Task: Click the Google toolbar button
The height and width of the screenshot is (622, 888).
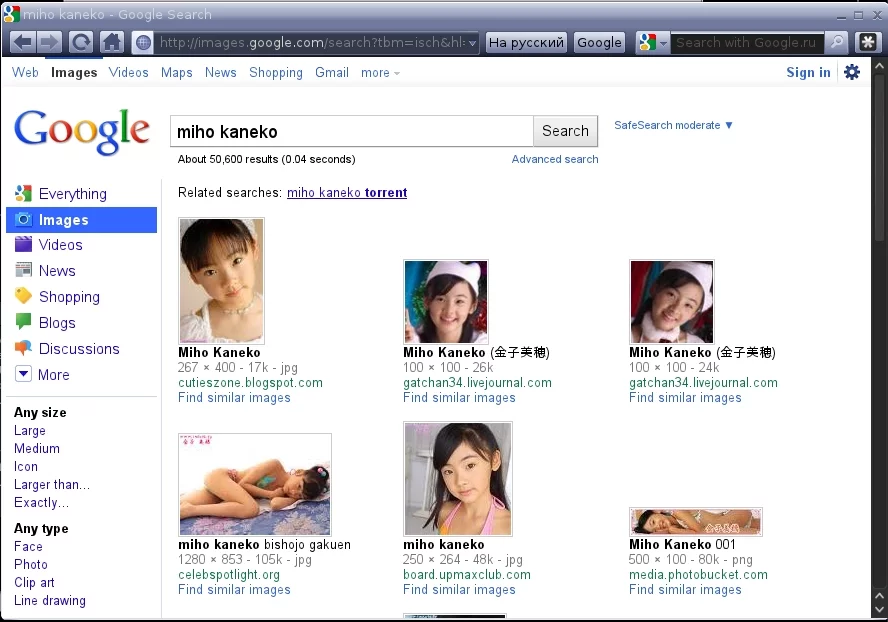Action: (599, 42)
